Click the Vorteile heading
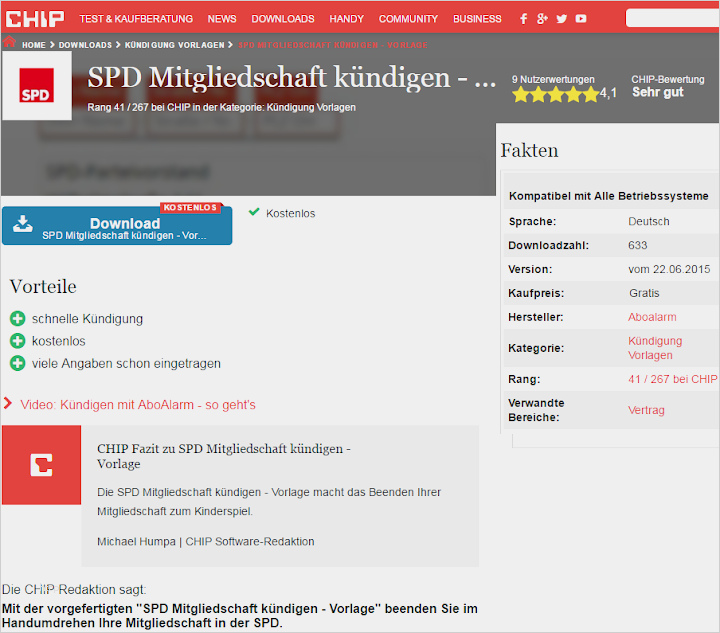This screenshot has height=633, width=720. point(43,286)
